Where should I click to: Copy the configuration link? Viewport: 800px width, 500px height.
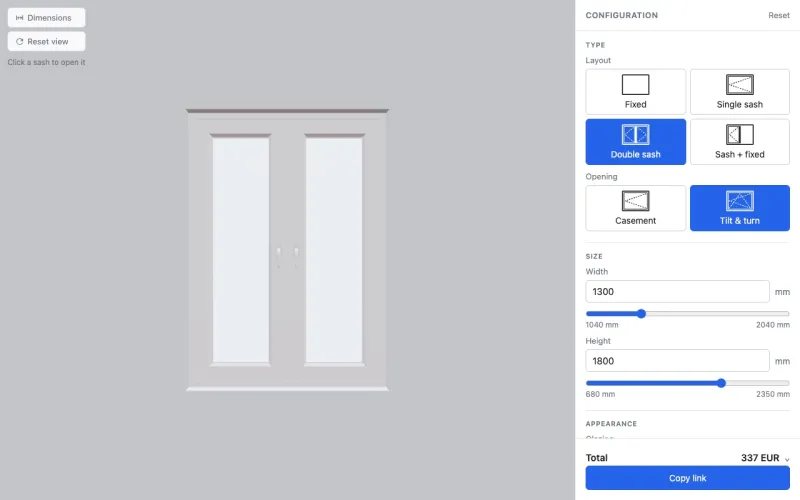tap(687, 478)
